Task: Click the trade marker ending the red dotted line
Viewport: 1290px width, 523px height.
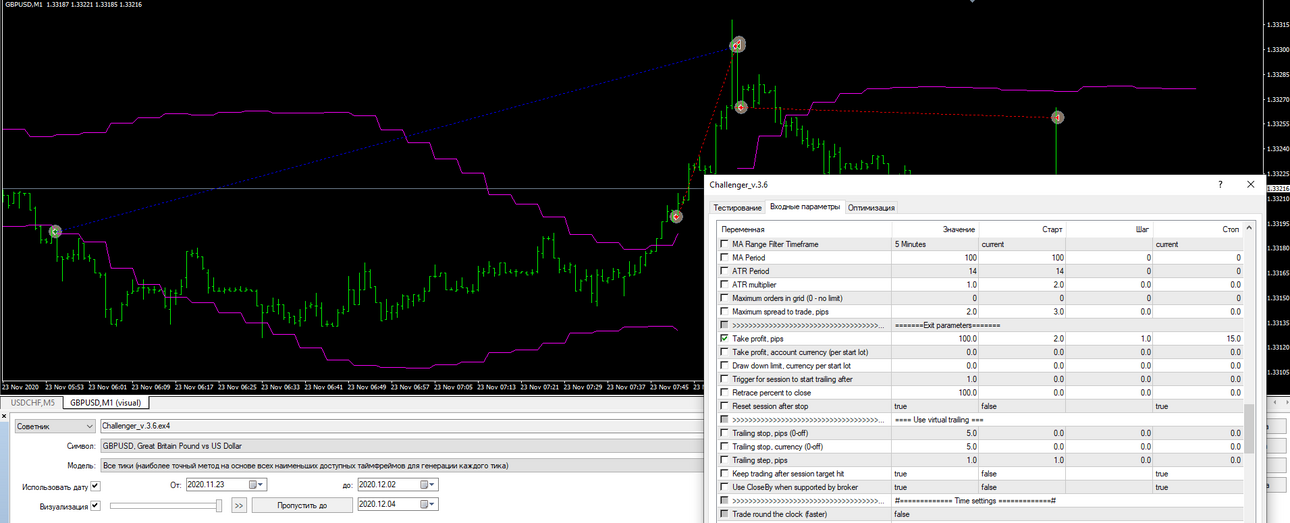Action: [1058, 117]
